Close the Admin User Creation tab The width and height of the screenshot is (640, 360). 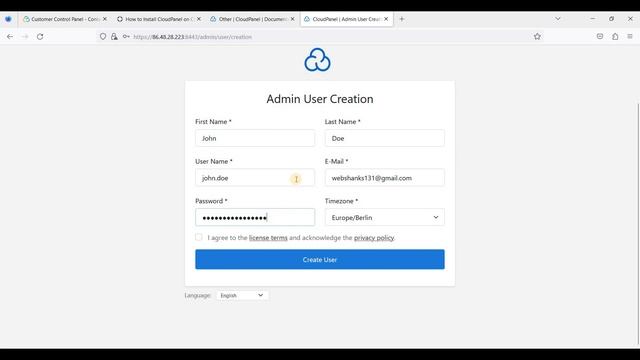(386, 19)
